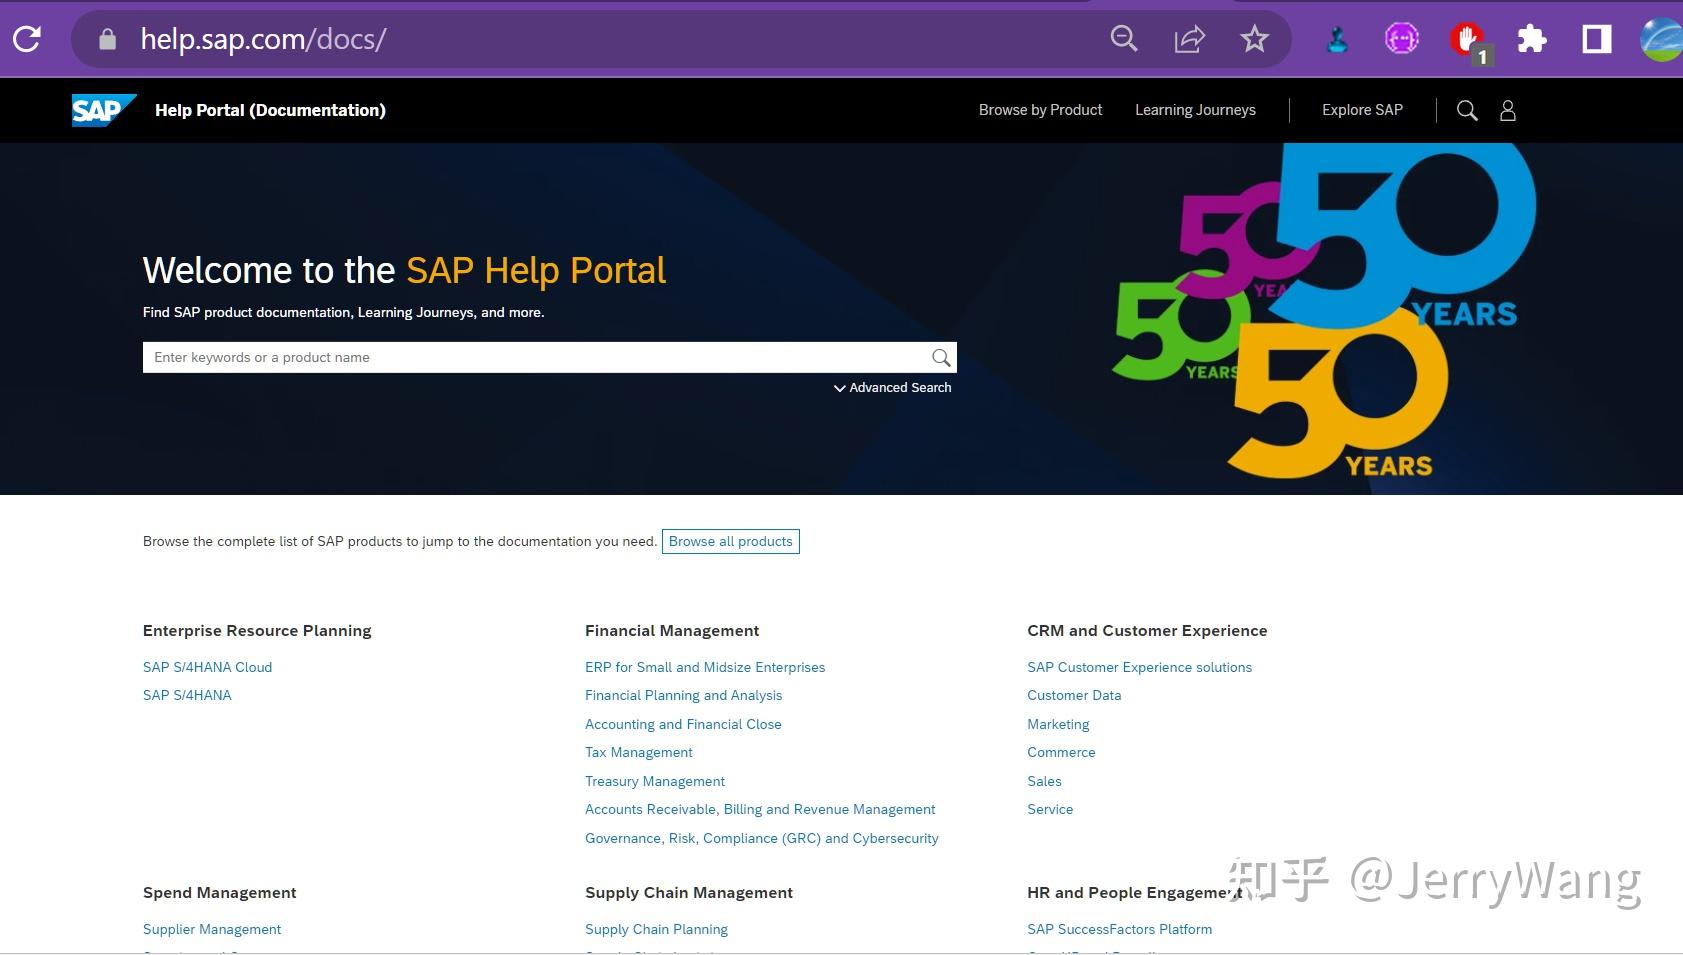
Task: Open the SAP Help Portal search icon
Action: click(1467, 110)
